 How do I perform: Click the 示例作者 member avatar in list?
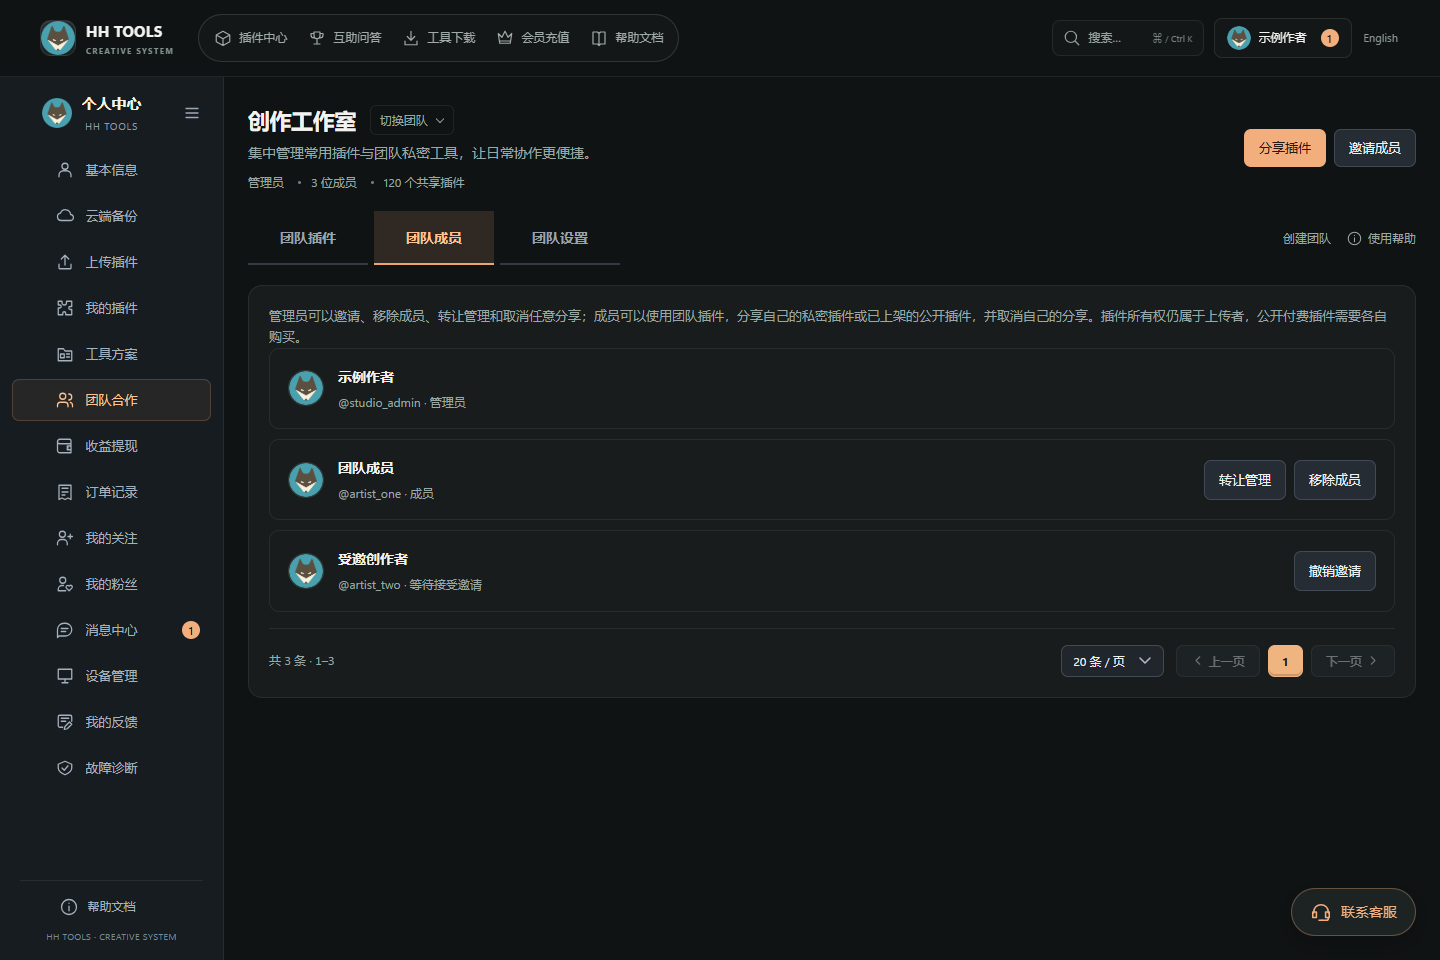point(306,388)
